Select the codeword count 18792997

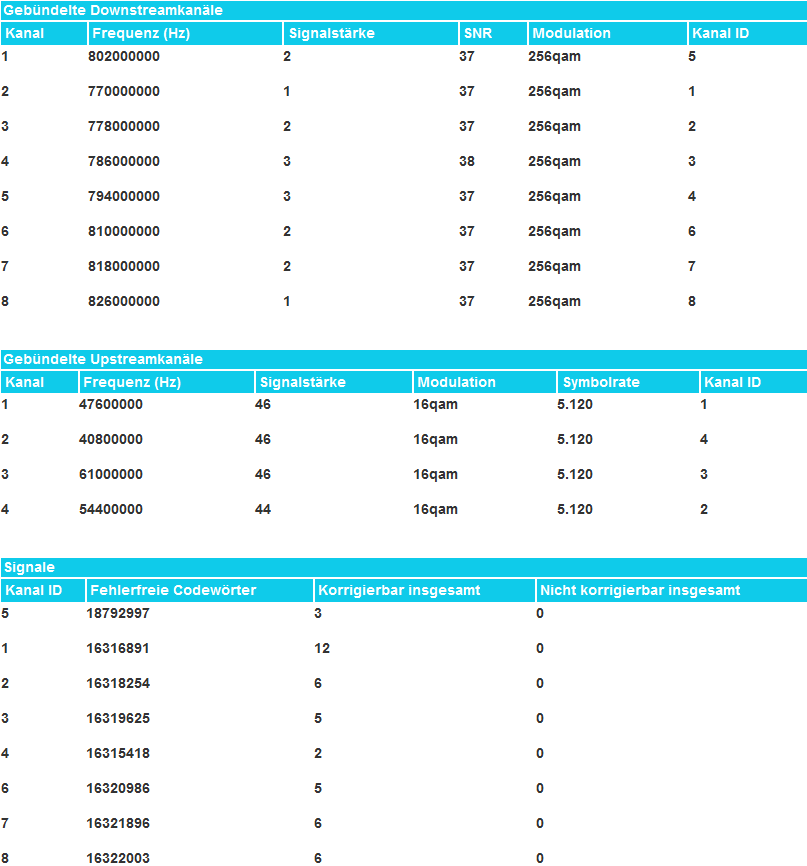pyautogui.click(x=118, y=613)
